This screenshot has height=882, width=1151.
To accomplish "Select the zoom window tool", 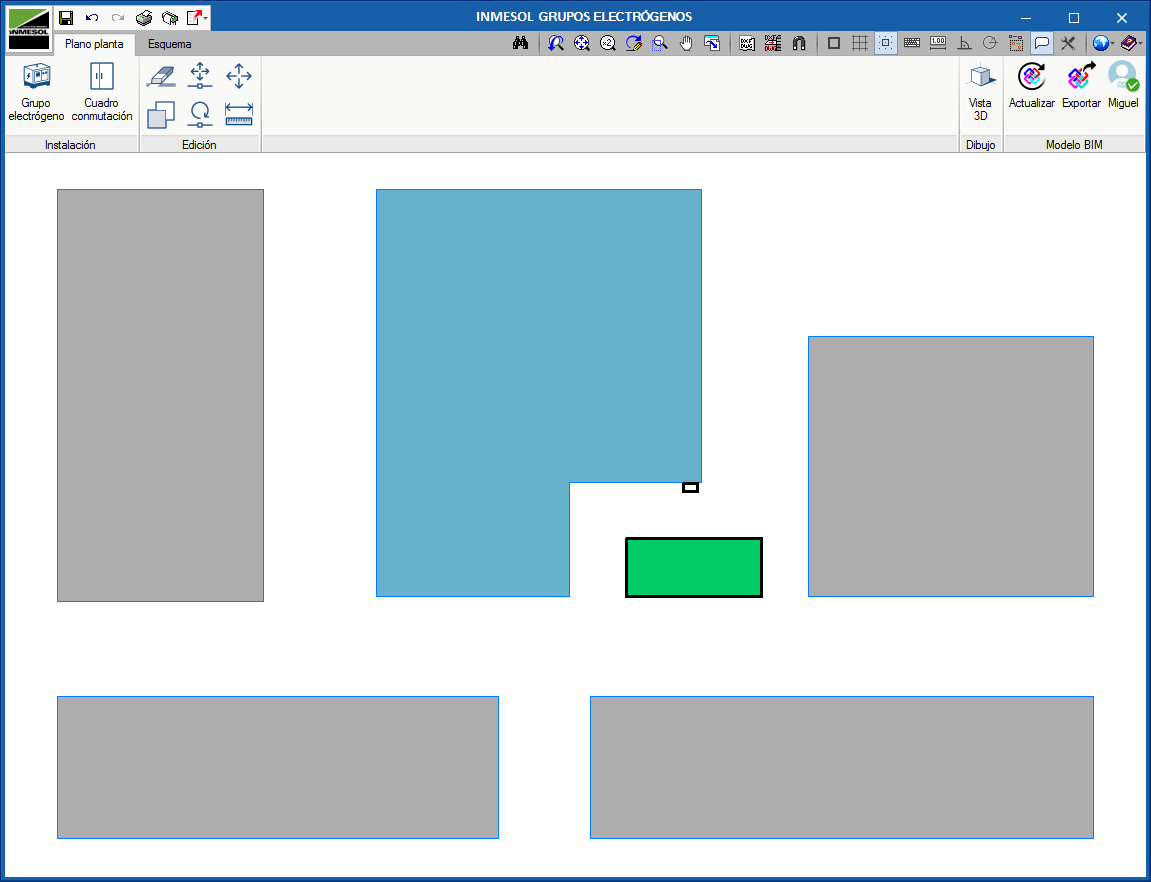I will pyautogui.click(x=660, y=43).
